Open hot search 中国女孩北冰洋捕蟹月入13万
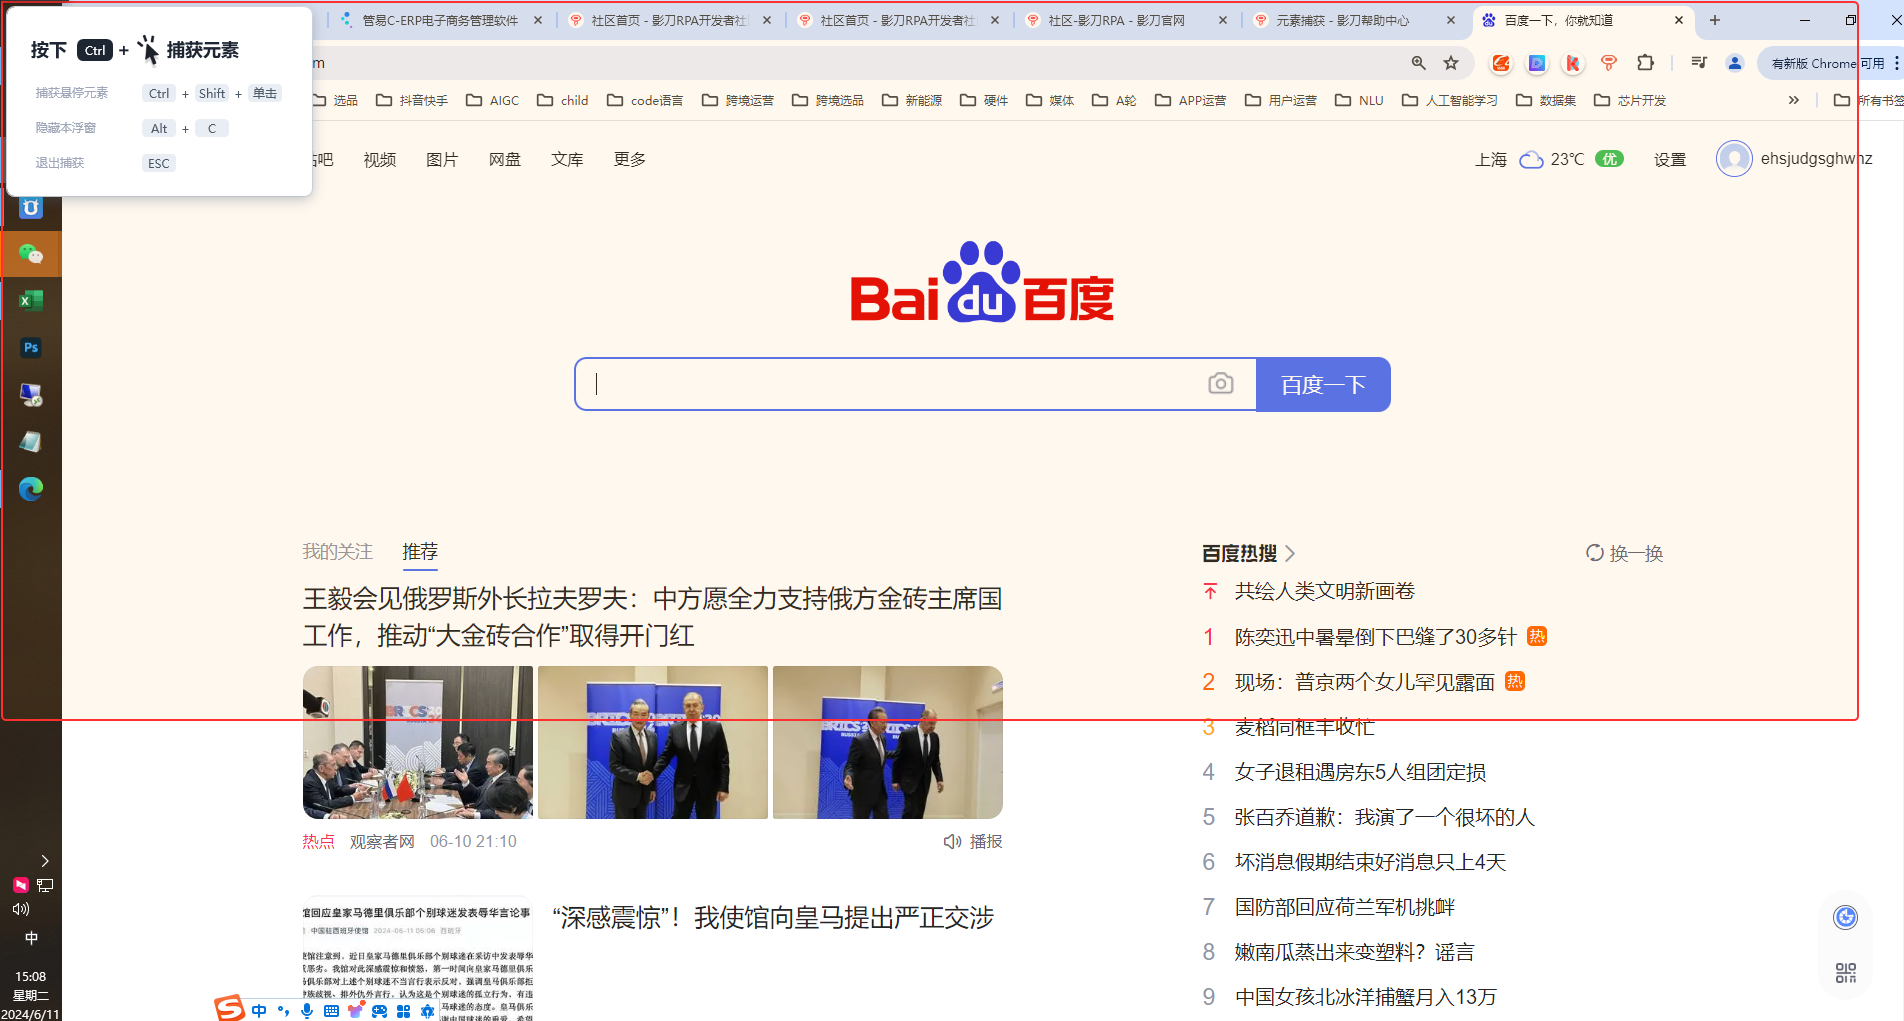1904x1021 pixels. click(1366, 997)
